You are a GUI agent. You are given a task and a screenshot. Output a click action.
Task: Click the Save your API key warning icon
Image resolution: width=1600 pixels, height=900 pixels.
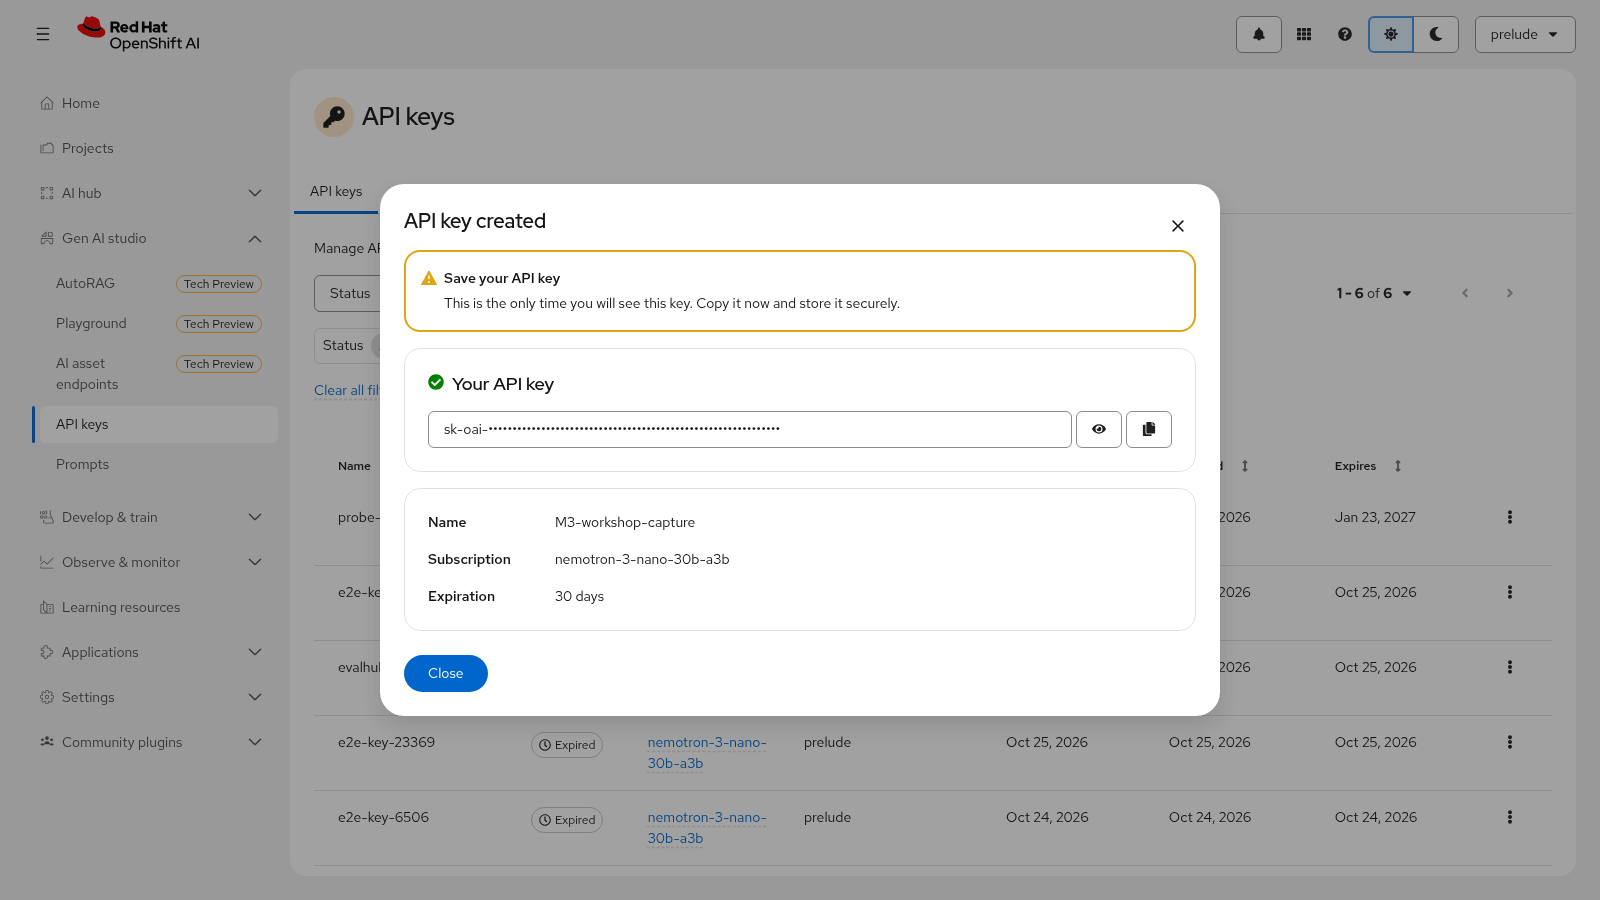coord(429,278)
